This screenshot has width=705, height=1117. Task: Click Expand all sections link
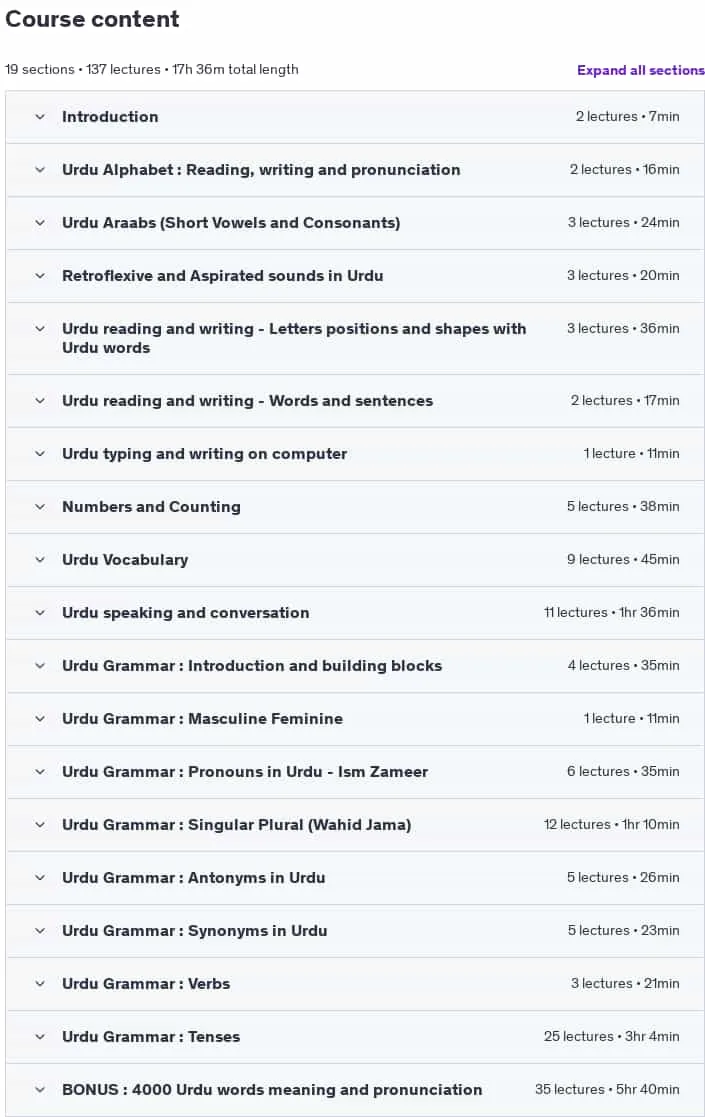pos(640,71)
